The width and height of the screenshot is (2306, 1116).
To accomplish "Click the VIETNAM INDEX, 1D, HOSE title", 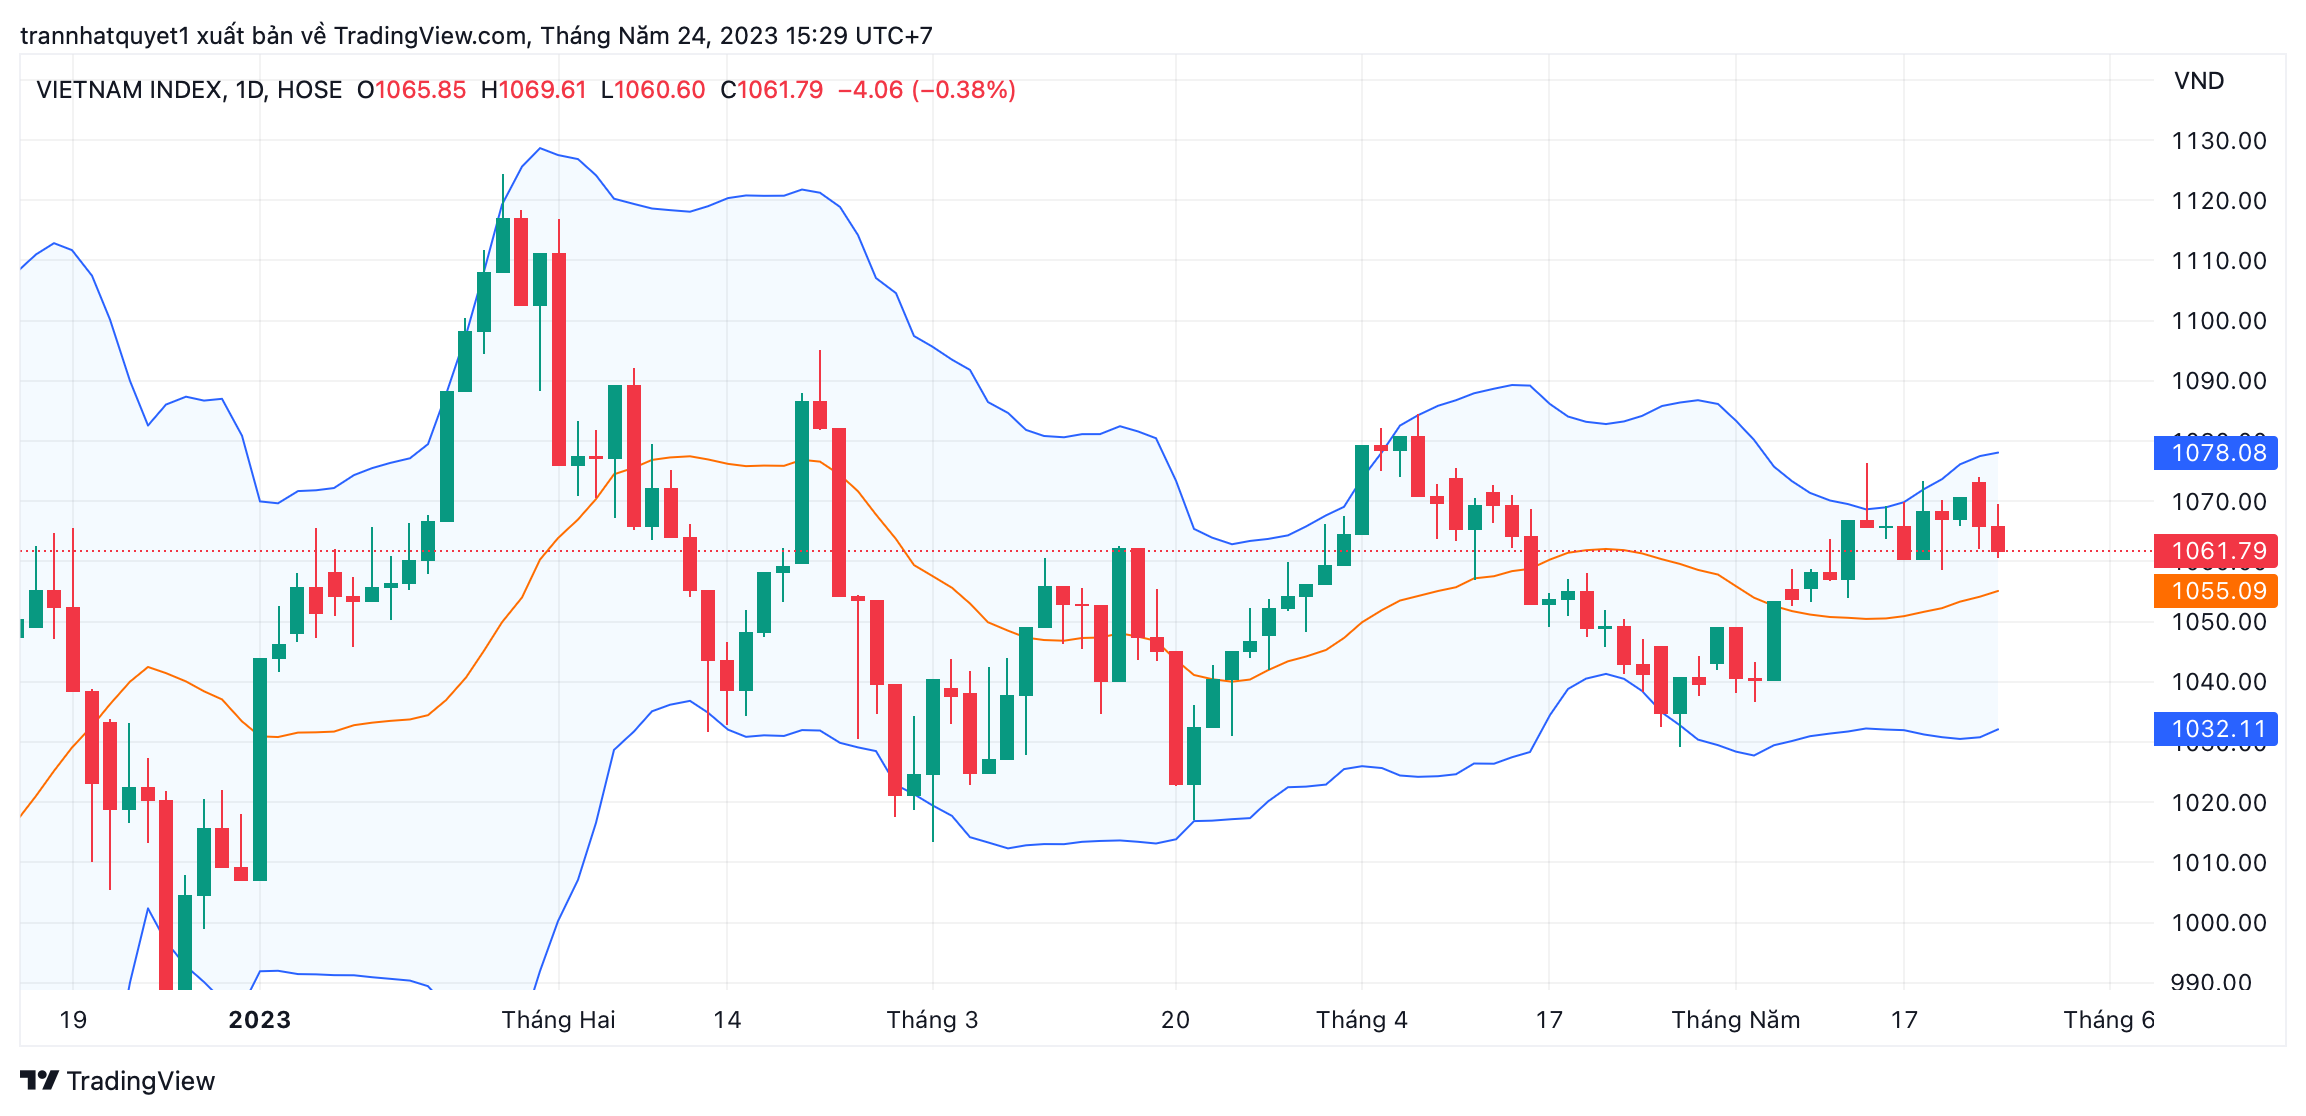I will tap(189, 90).
